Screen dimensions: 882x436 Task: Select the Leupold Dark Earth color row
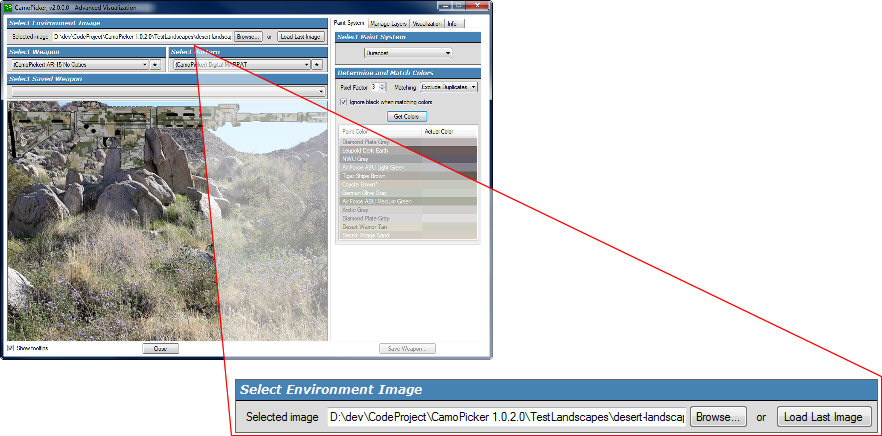pos(408,151)
